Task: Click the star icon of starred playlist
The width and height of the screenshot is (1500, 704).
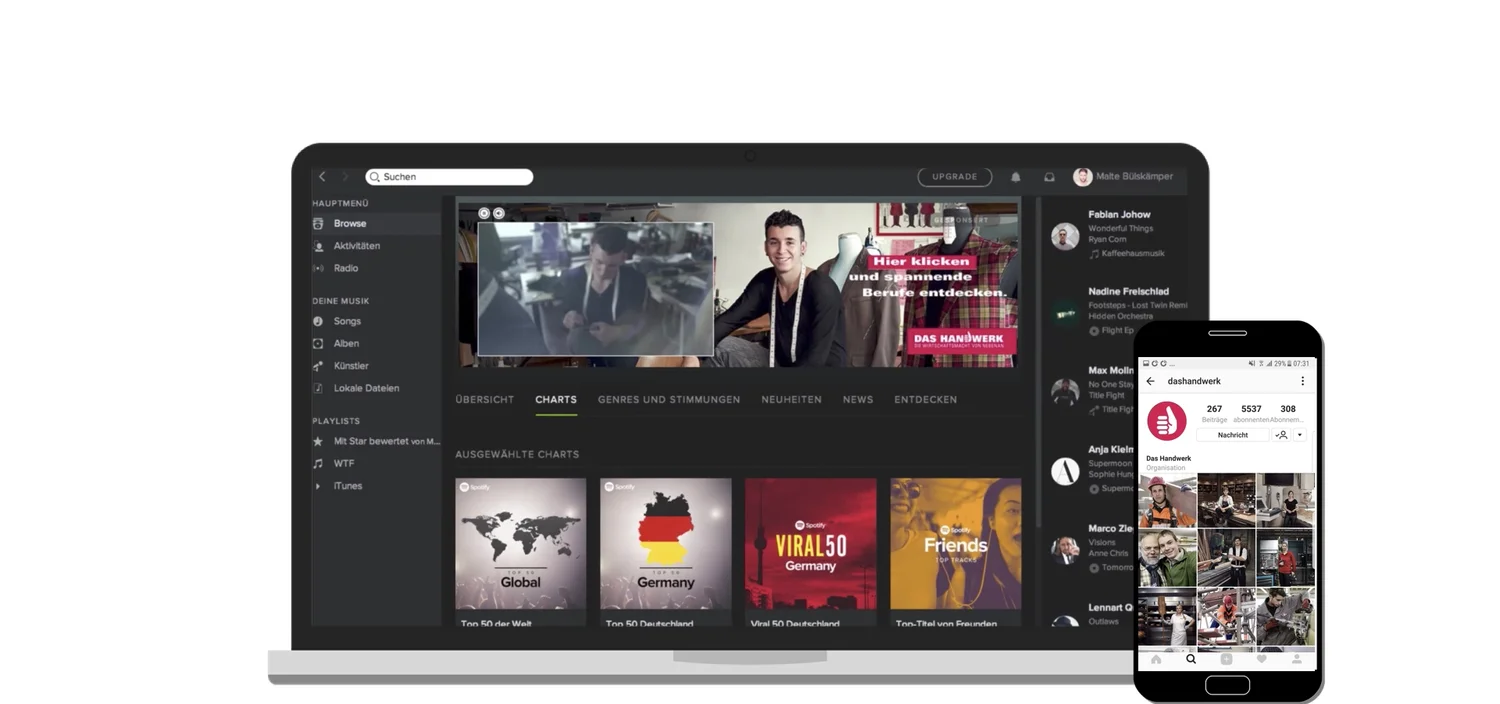Action: [x=318, y=441]
